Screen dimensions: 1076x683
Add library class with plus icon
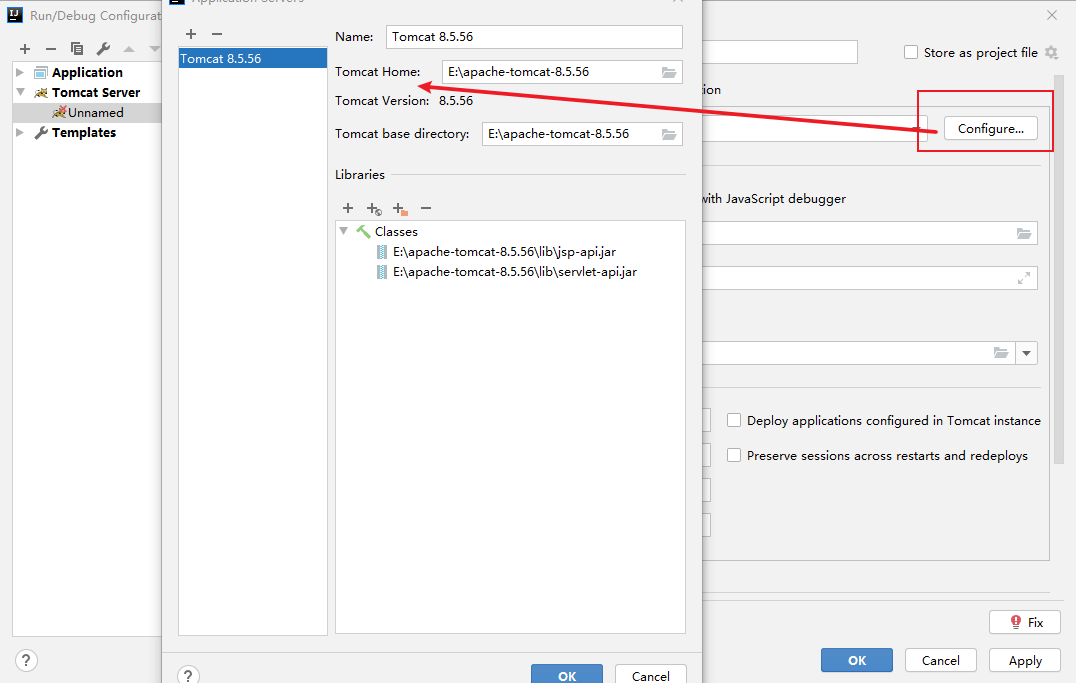tap(348, 208)
